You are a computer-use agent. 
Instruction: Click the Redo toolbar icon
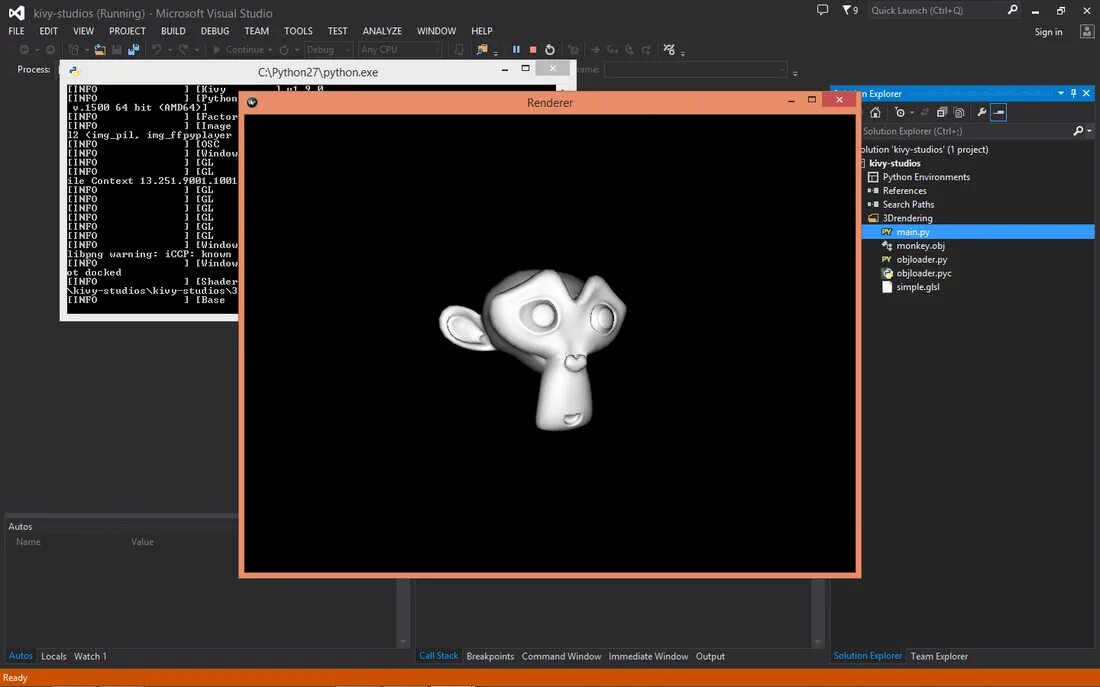183,50
